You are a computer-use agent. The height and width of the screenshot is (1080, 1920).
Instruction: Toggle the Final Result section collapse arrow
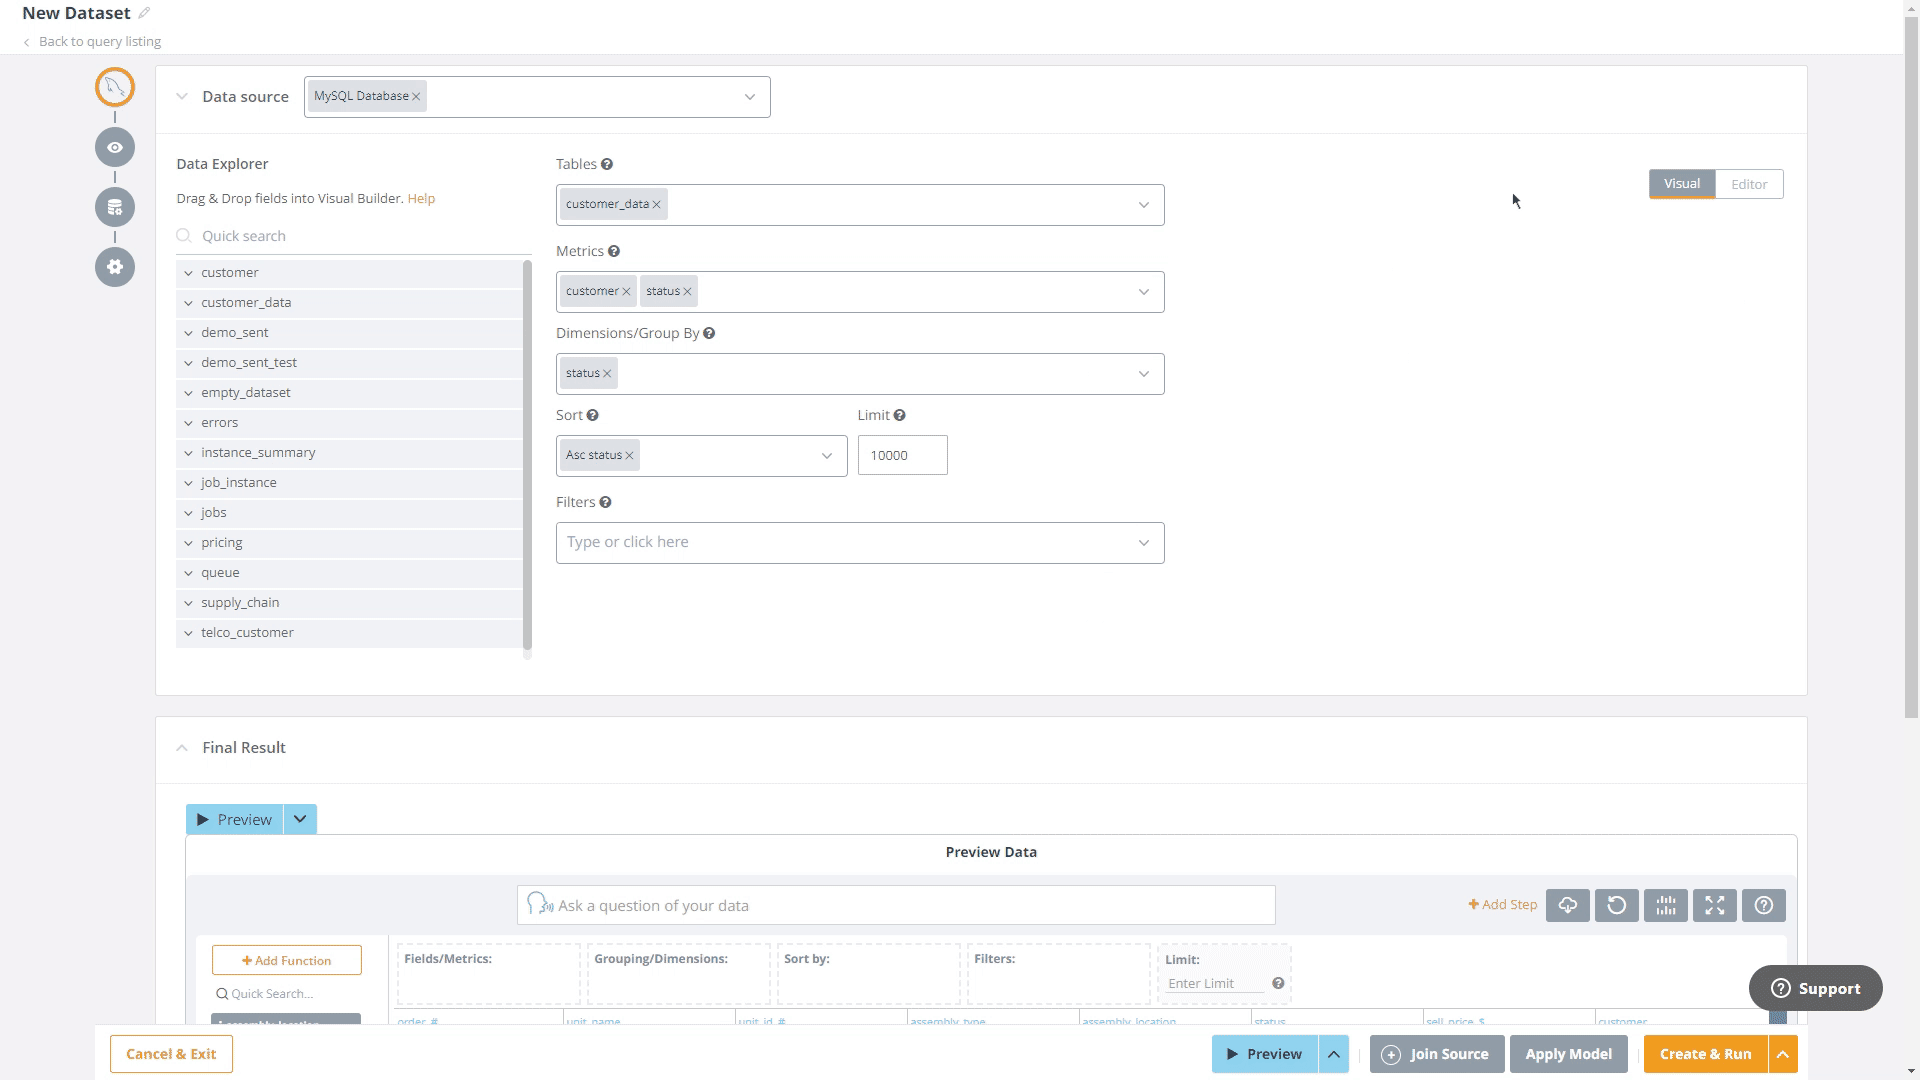point(182,748)
